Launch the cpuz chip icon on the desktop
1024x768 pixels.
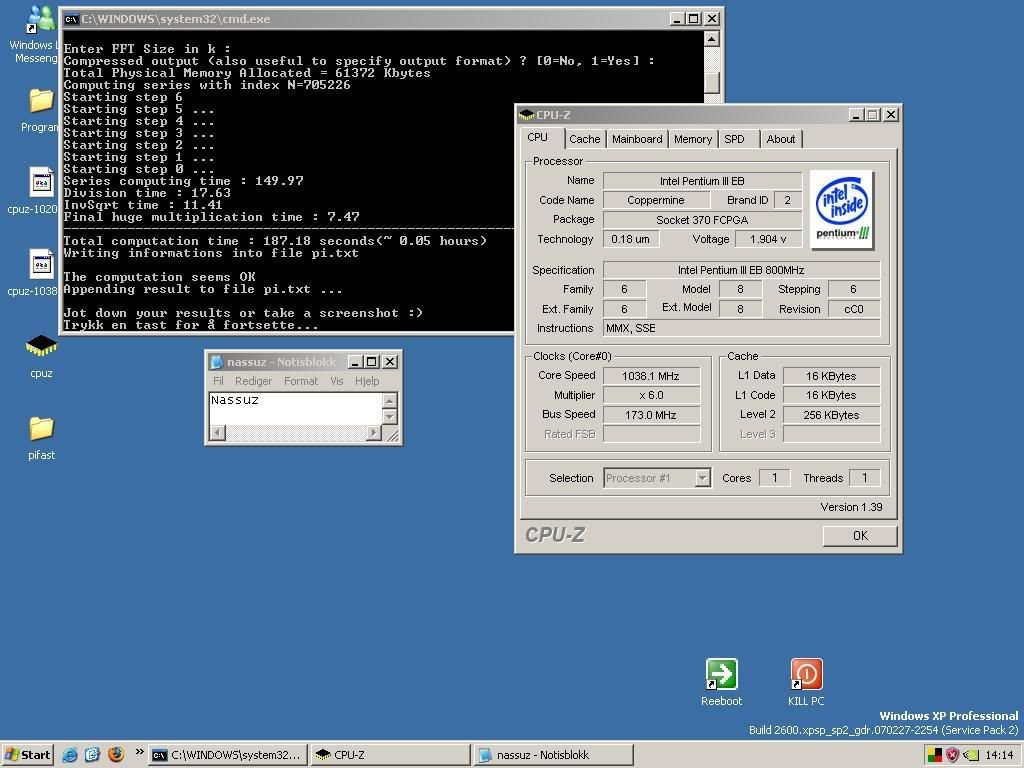[x=41, y=345]
